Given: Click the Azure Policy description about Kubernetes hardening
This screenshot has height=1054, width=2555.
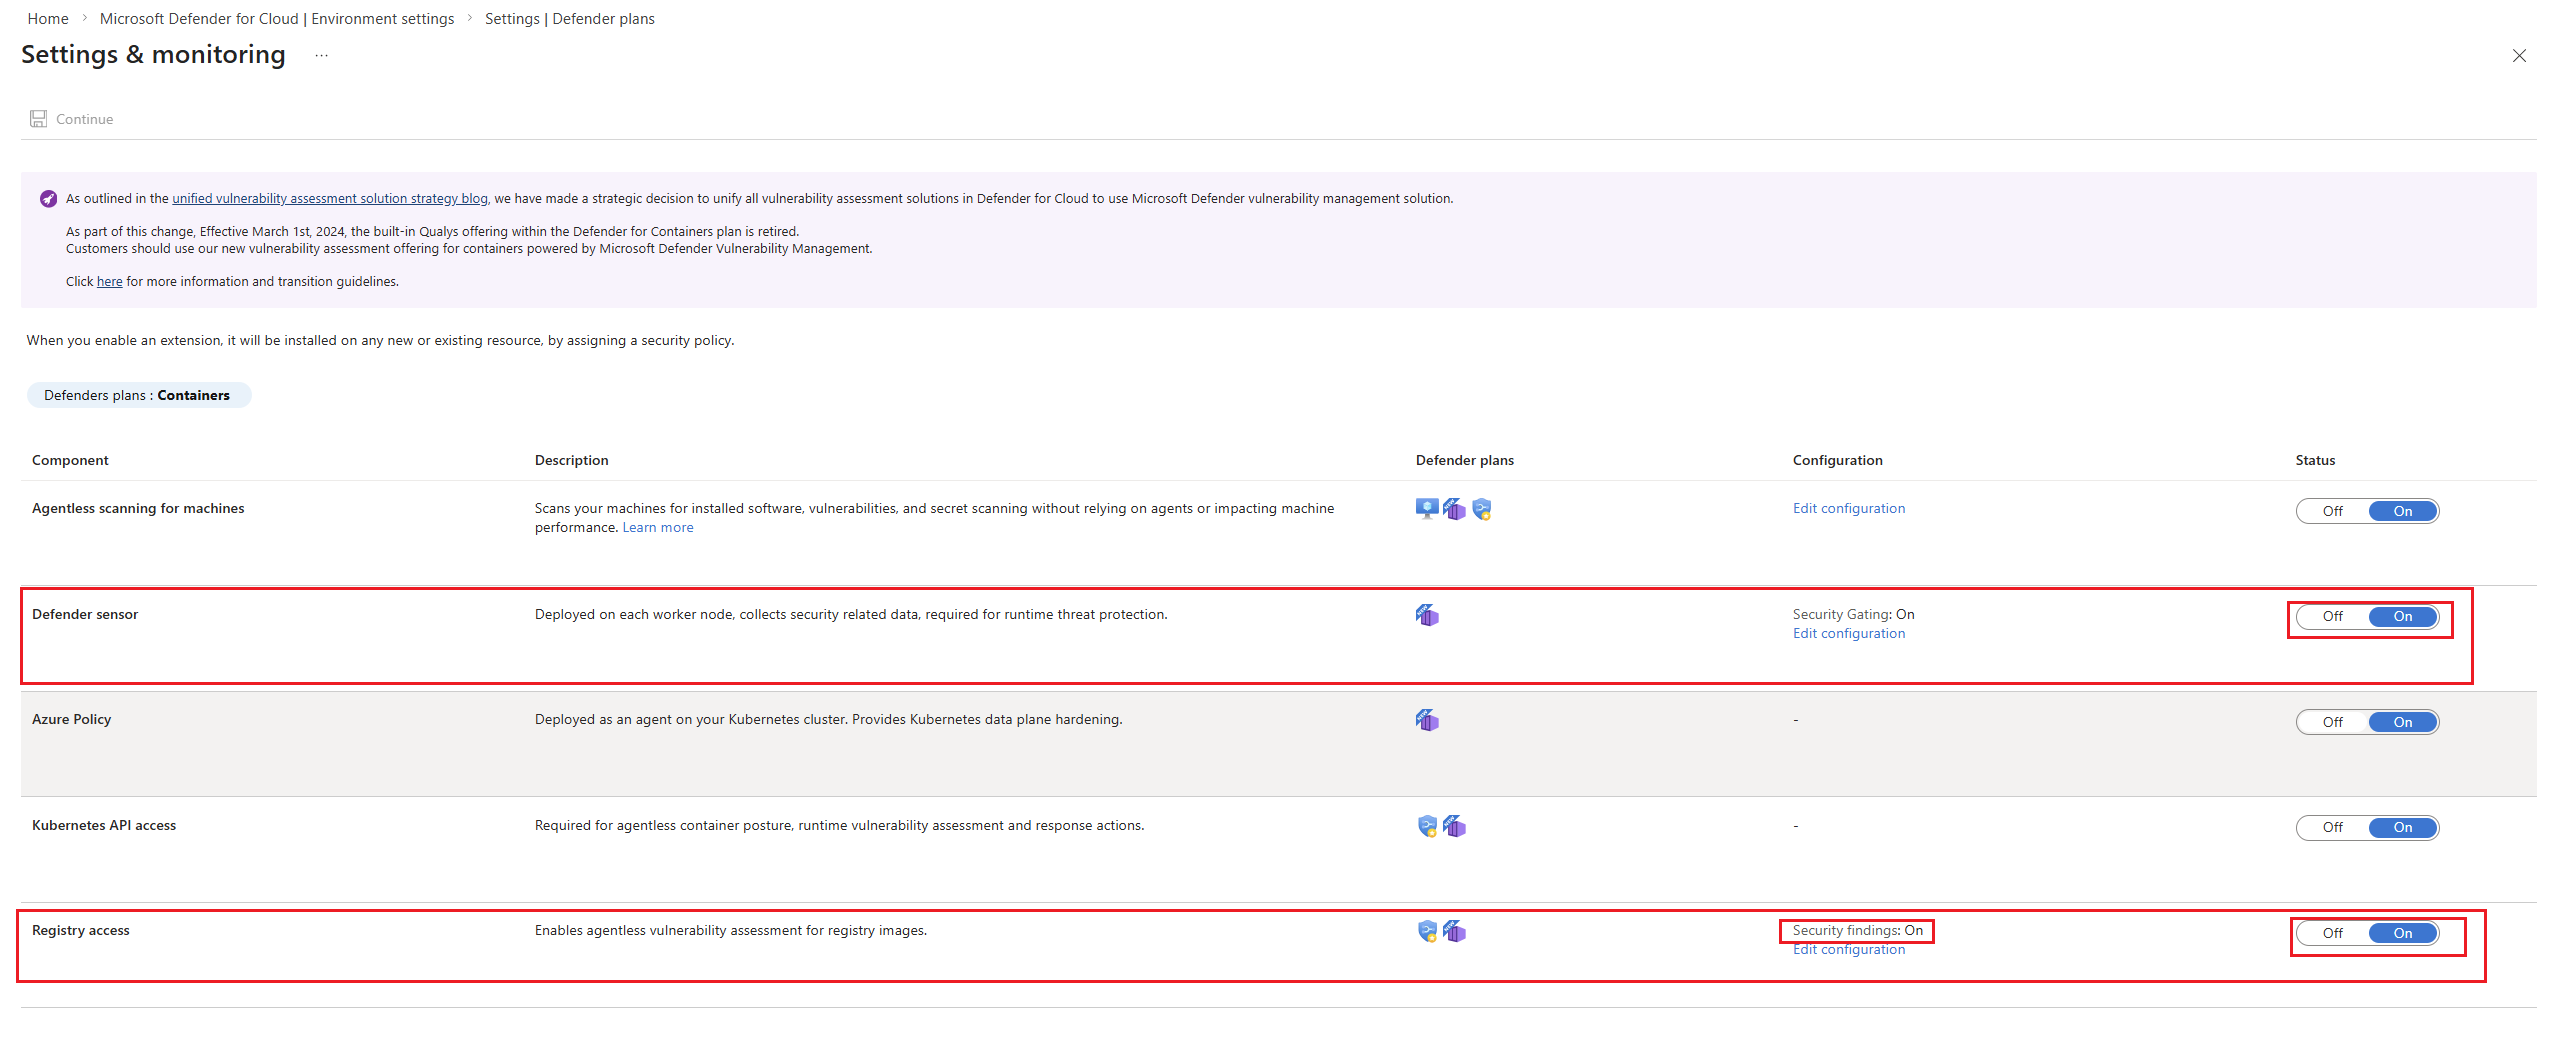Looking at the screenshot, I should click(x=829, y=720).
